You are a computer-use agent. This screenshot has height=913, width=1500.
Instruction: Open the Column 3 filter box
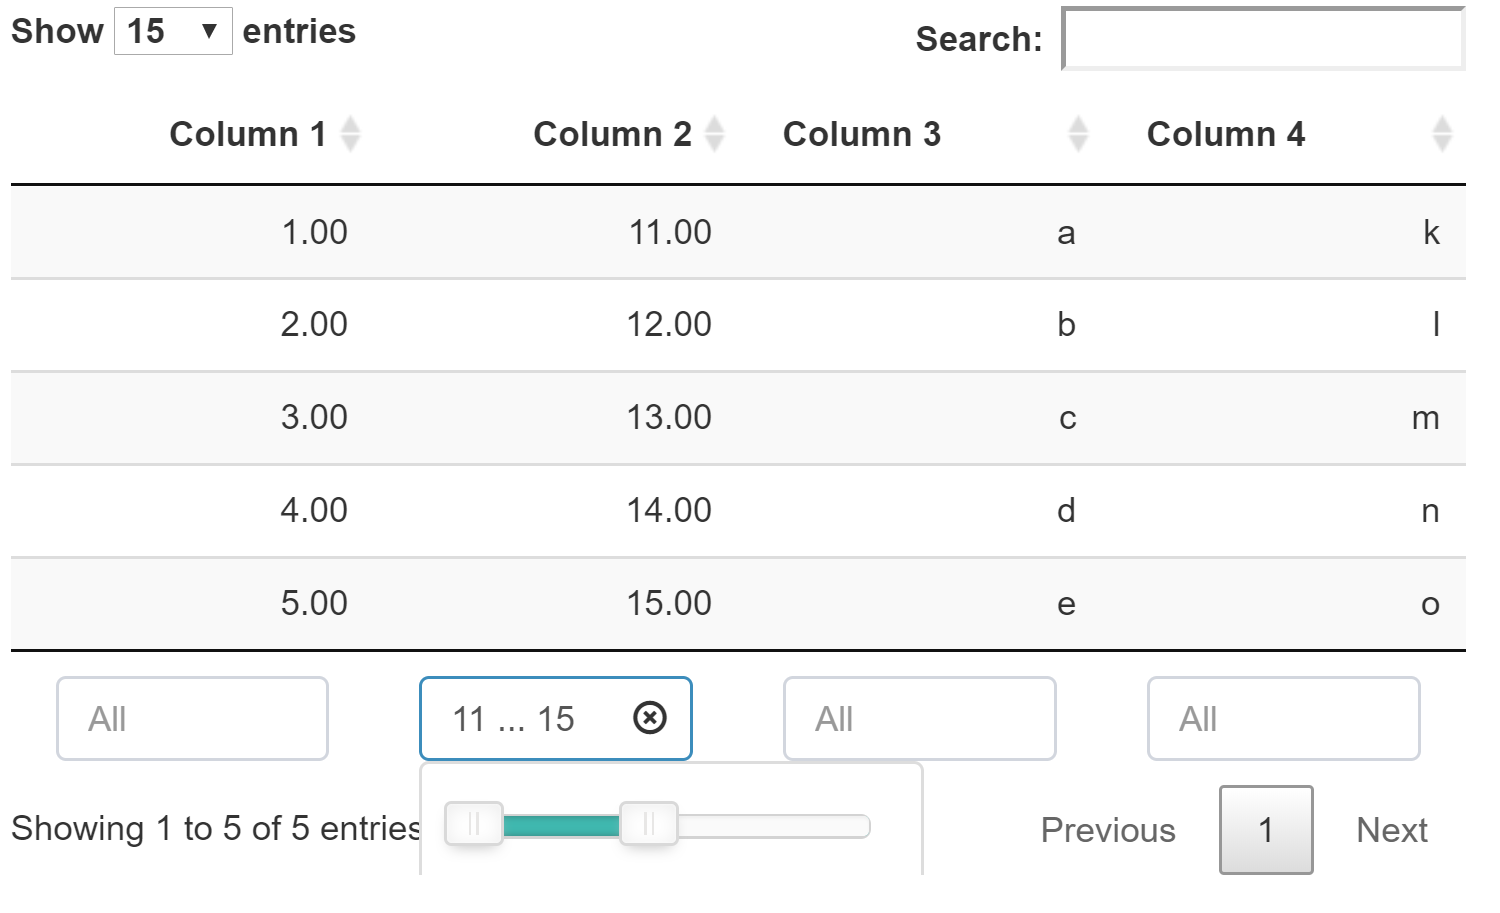tap(919, 719)
